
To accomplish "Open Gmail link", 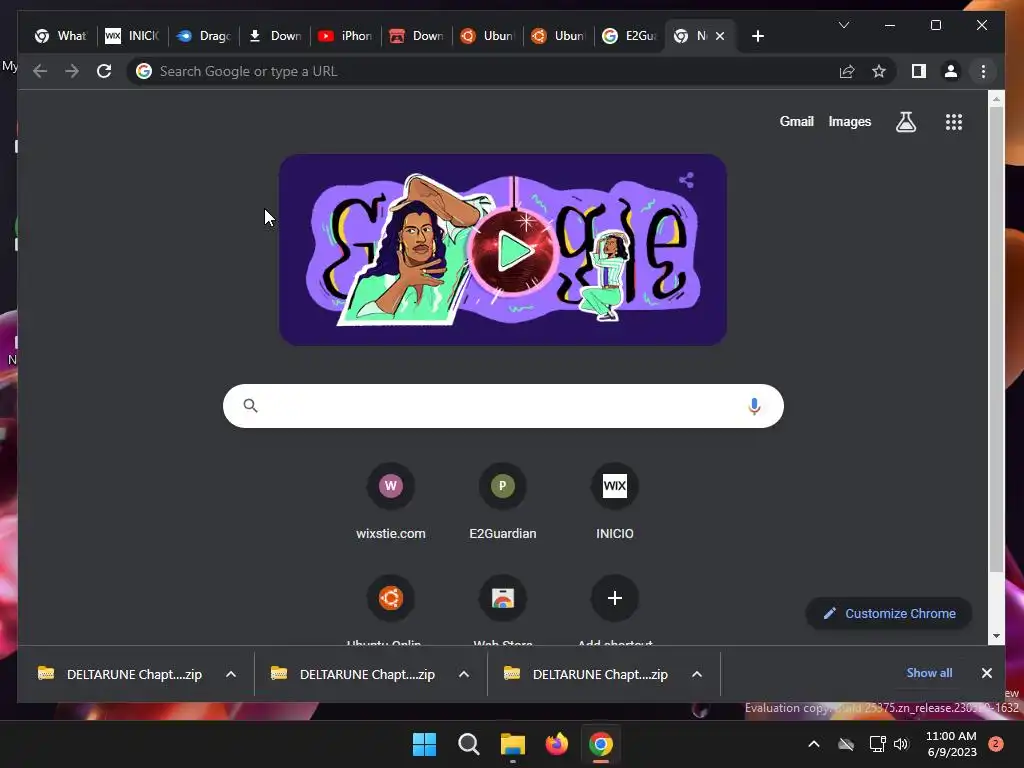I will point(796,121).
